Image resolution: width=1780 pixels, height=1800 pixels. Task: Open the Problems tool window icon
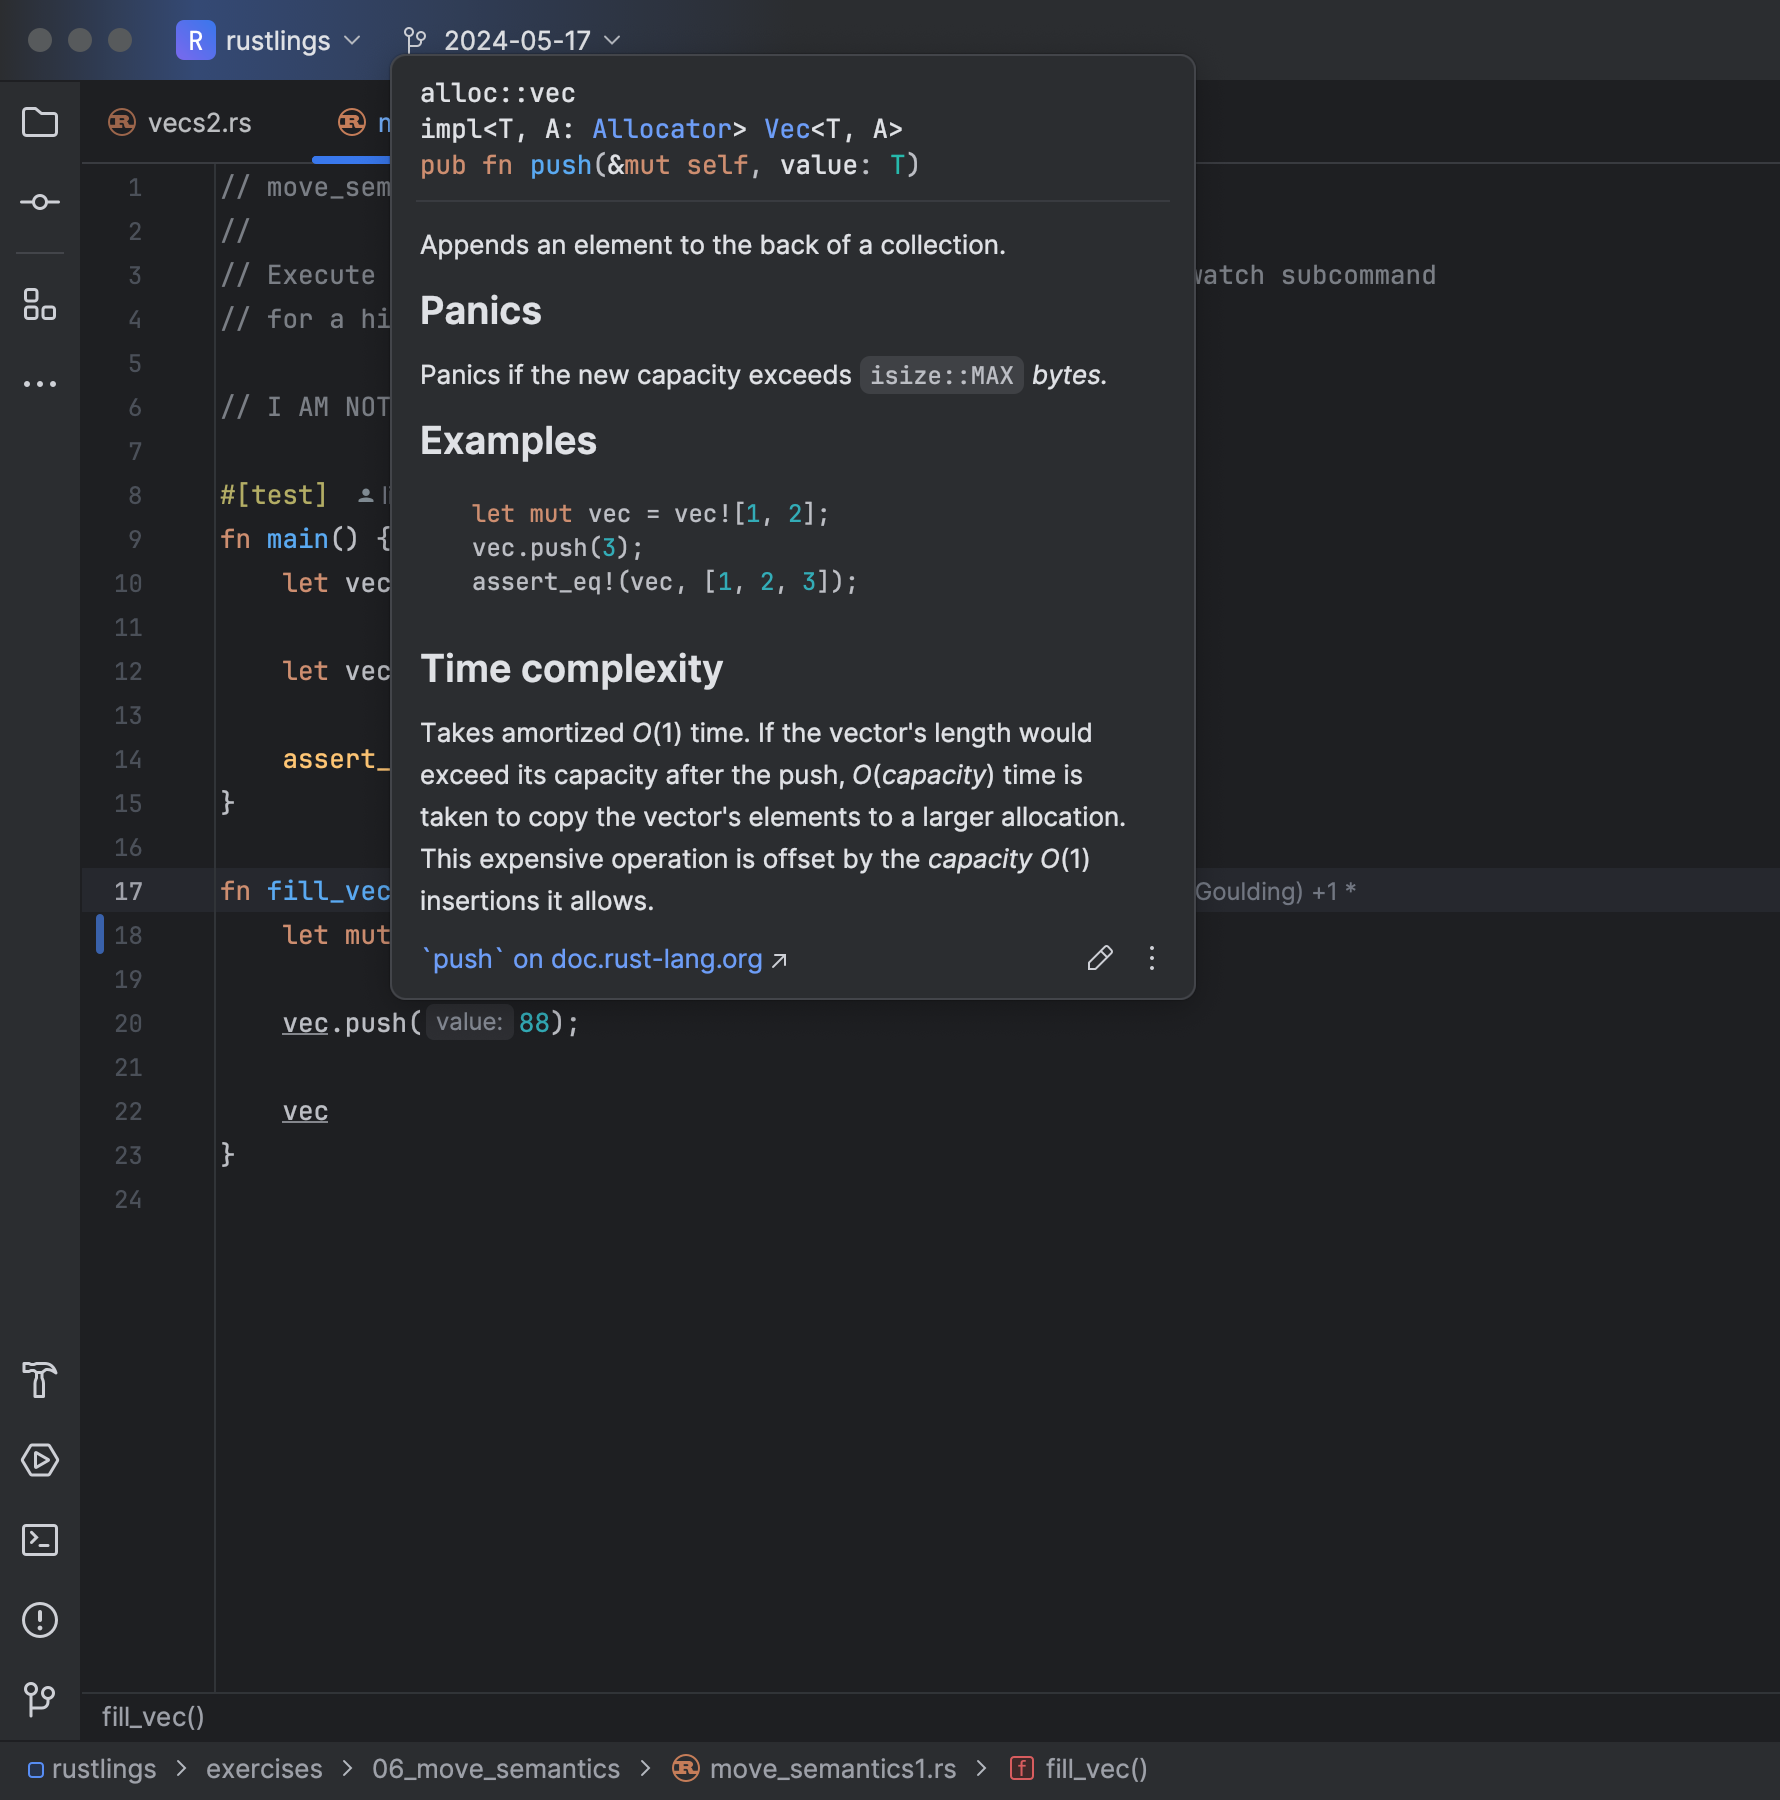tap(40, 1620)
